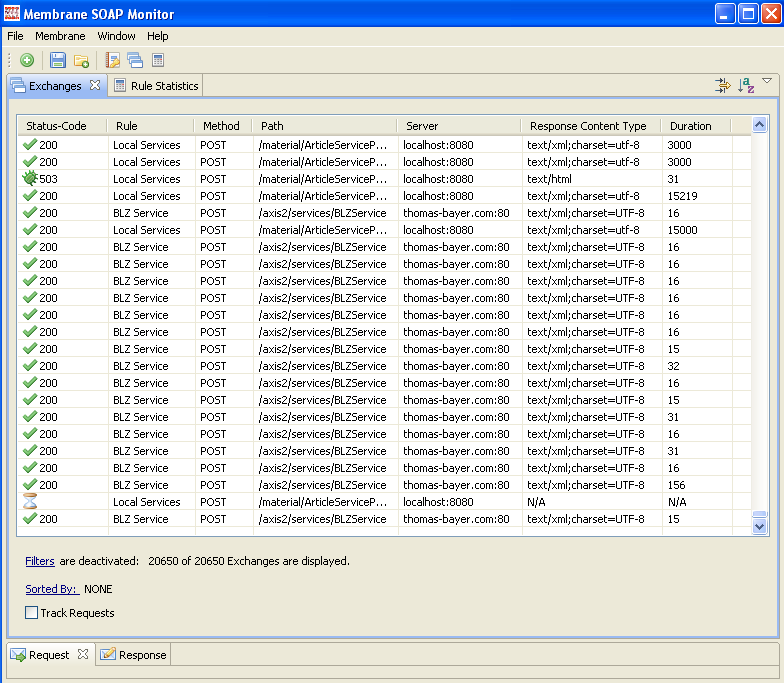Open the Filters link
This screenshot has height=683, width=784.
[40, 561]
